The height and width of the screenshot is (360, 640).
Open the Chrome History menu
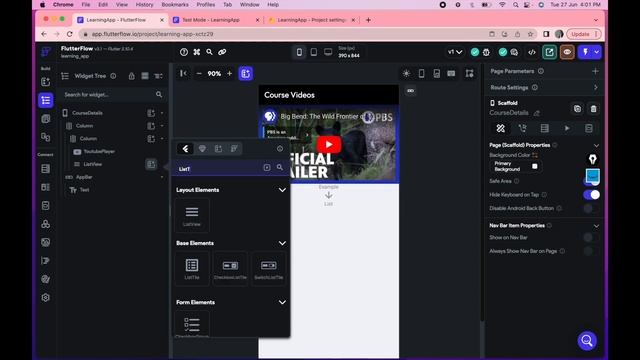point(144,4)
